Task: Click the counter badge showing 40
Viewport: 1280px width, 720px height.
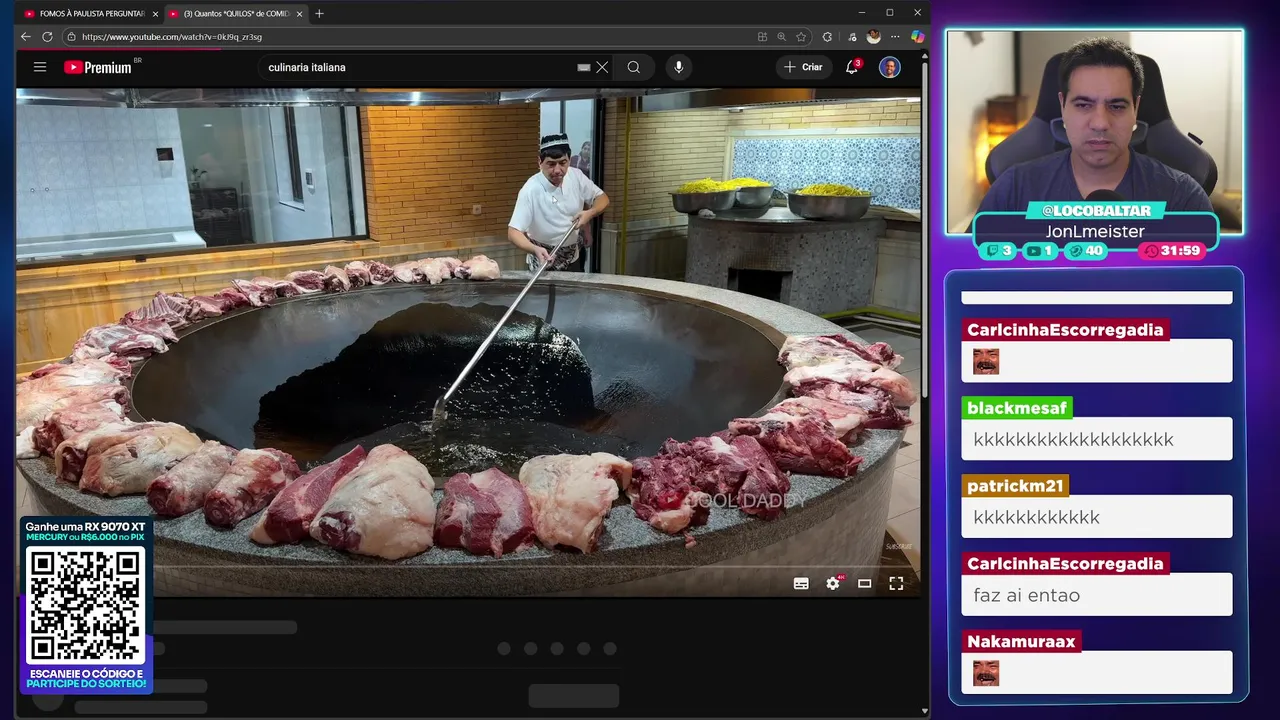Action: click(x=1085, y=251)
